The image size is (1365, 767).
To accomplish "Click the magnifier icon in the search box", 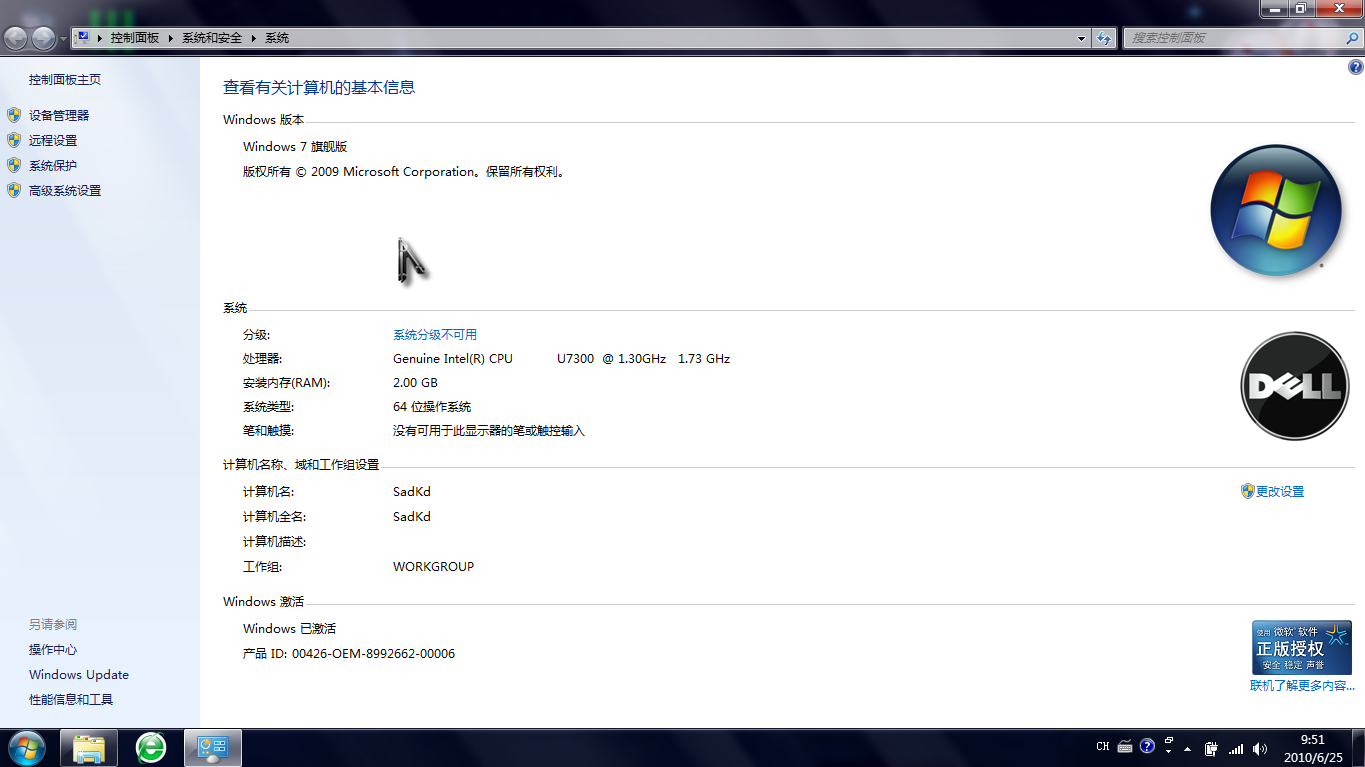I will tap(1352, 38).
